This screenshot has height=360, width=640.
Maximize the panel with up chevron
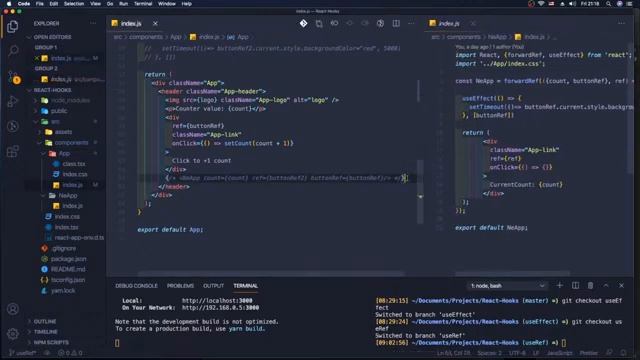(606, 285)
